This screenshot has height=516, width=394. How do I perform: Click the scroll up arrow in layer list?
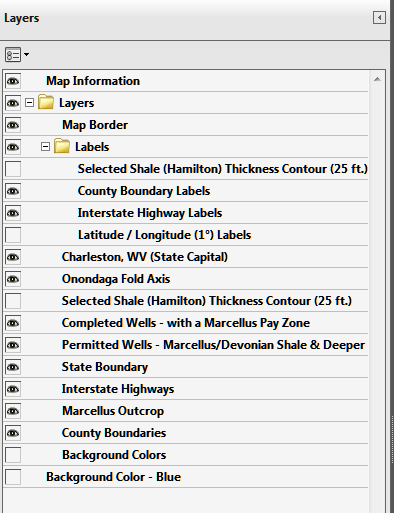click(x=377, y=79)
